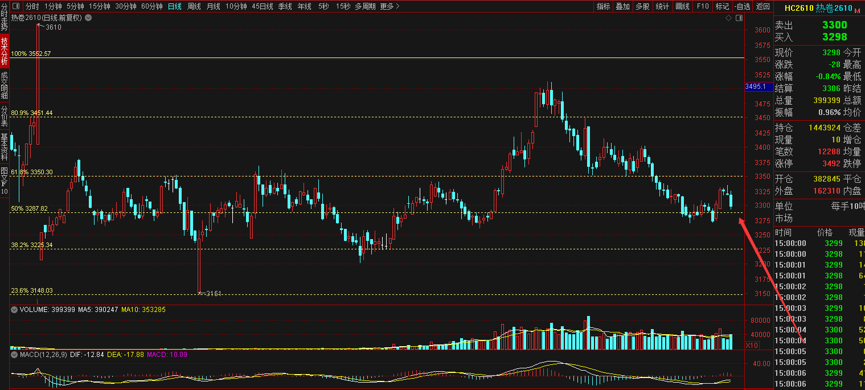Open the 多周期 multi-period view
The image size is (865, 390).
(365, 7)
